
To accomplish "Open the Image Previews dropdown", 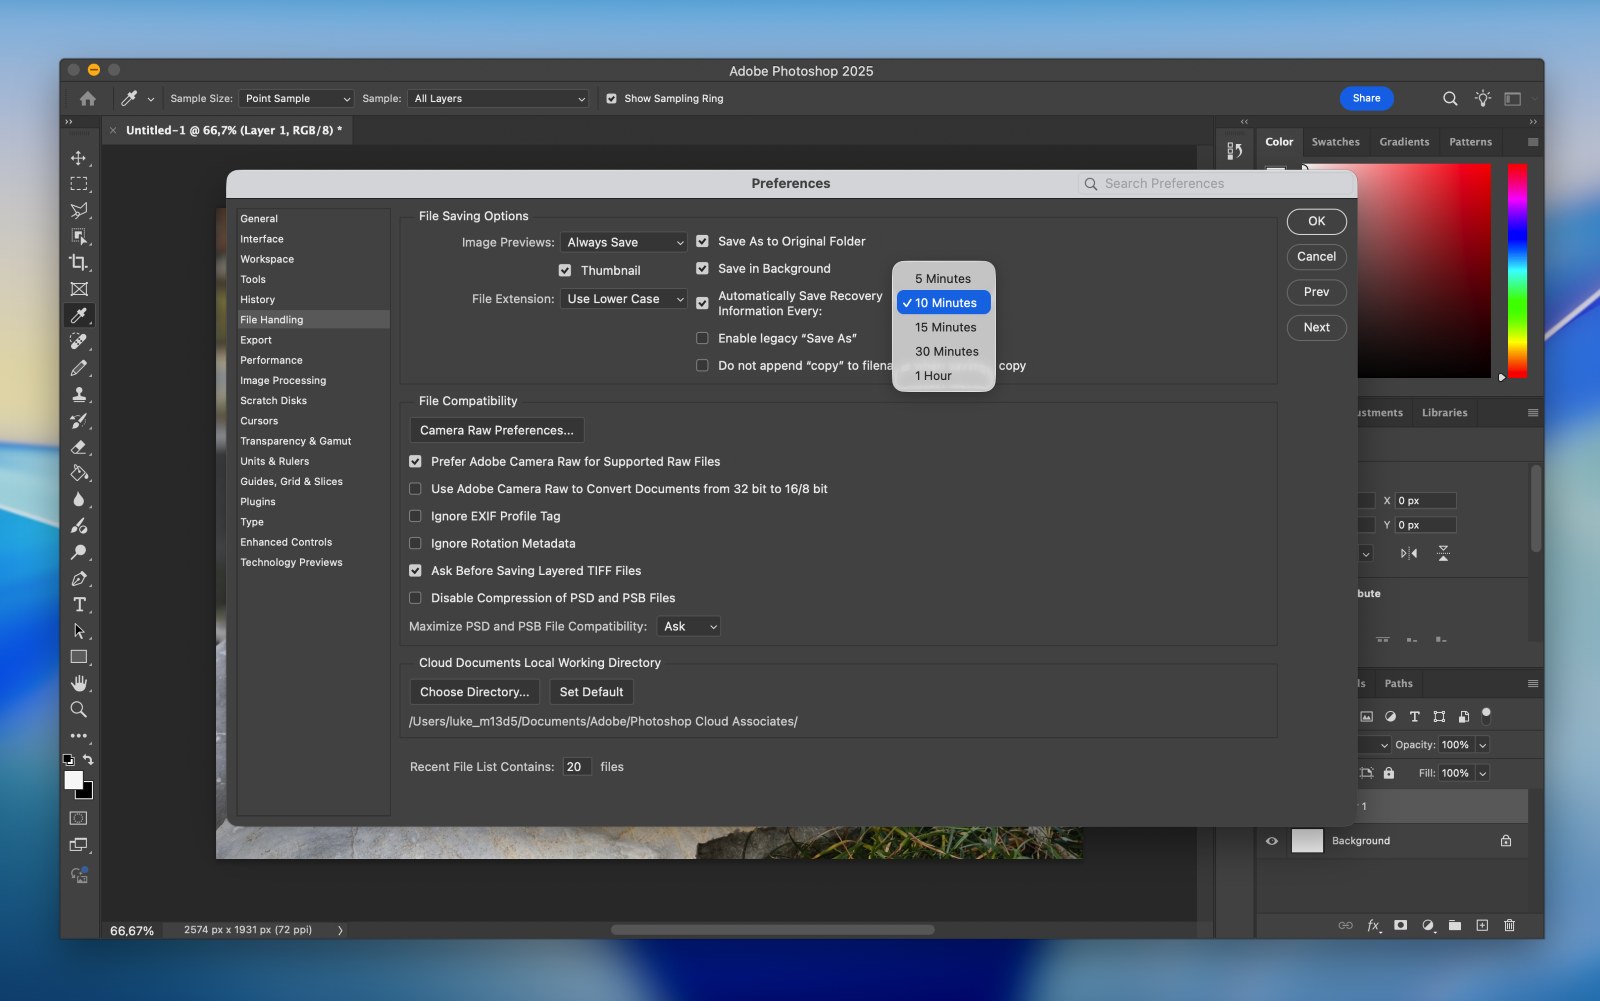I will pos(623,241).
